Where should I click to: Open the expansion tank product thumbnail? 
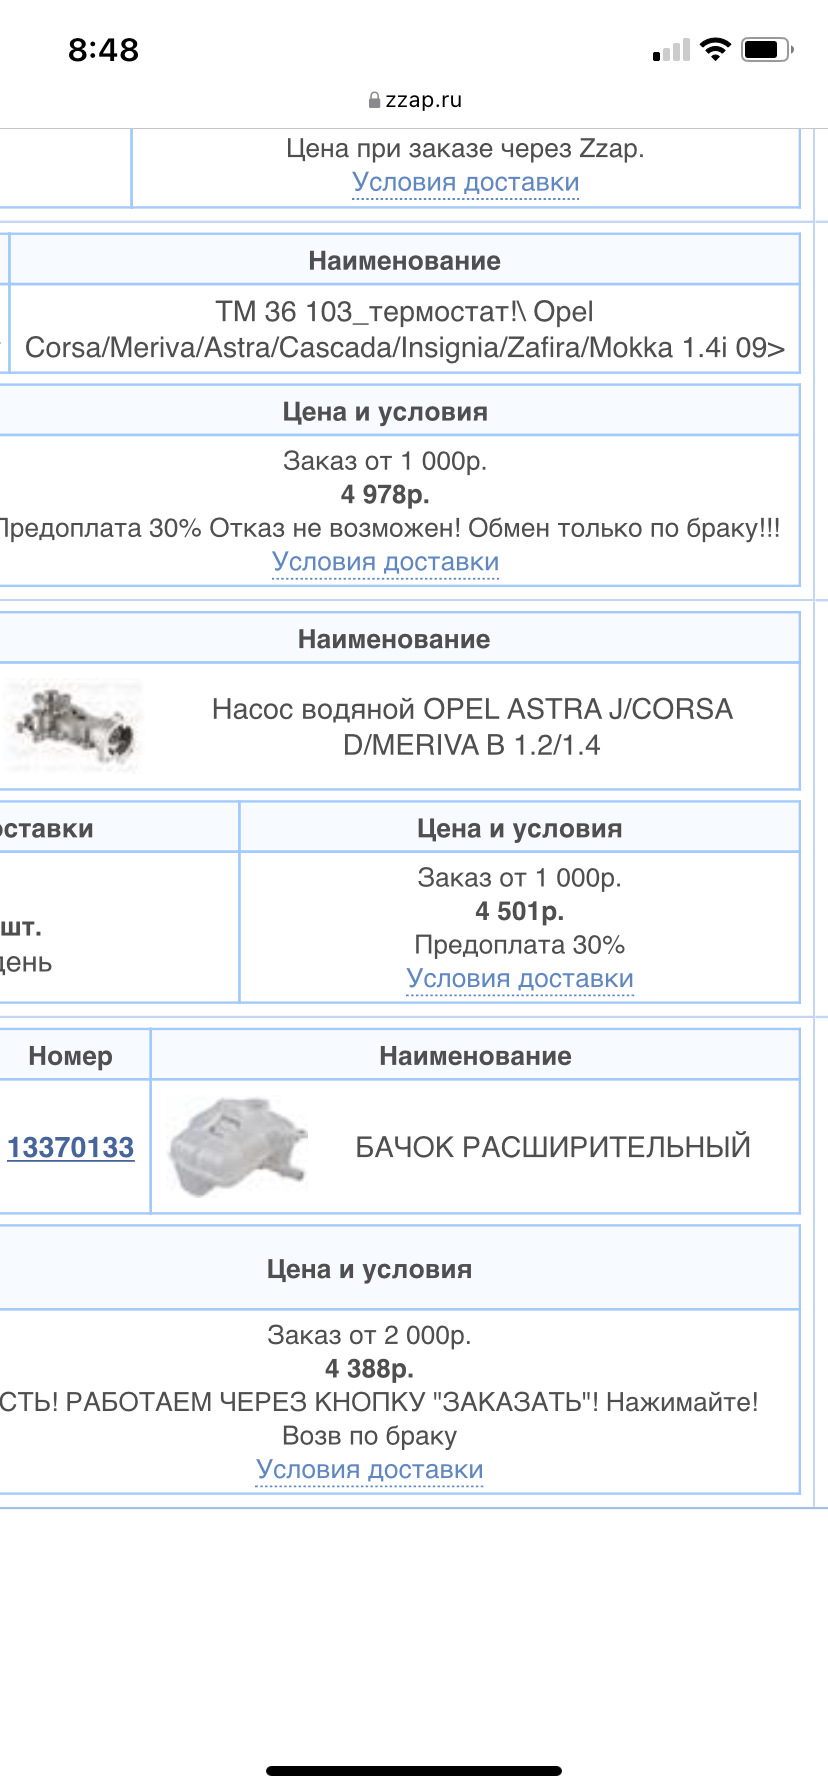point(238,1147)
